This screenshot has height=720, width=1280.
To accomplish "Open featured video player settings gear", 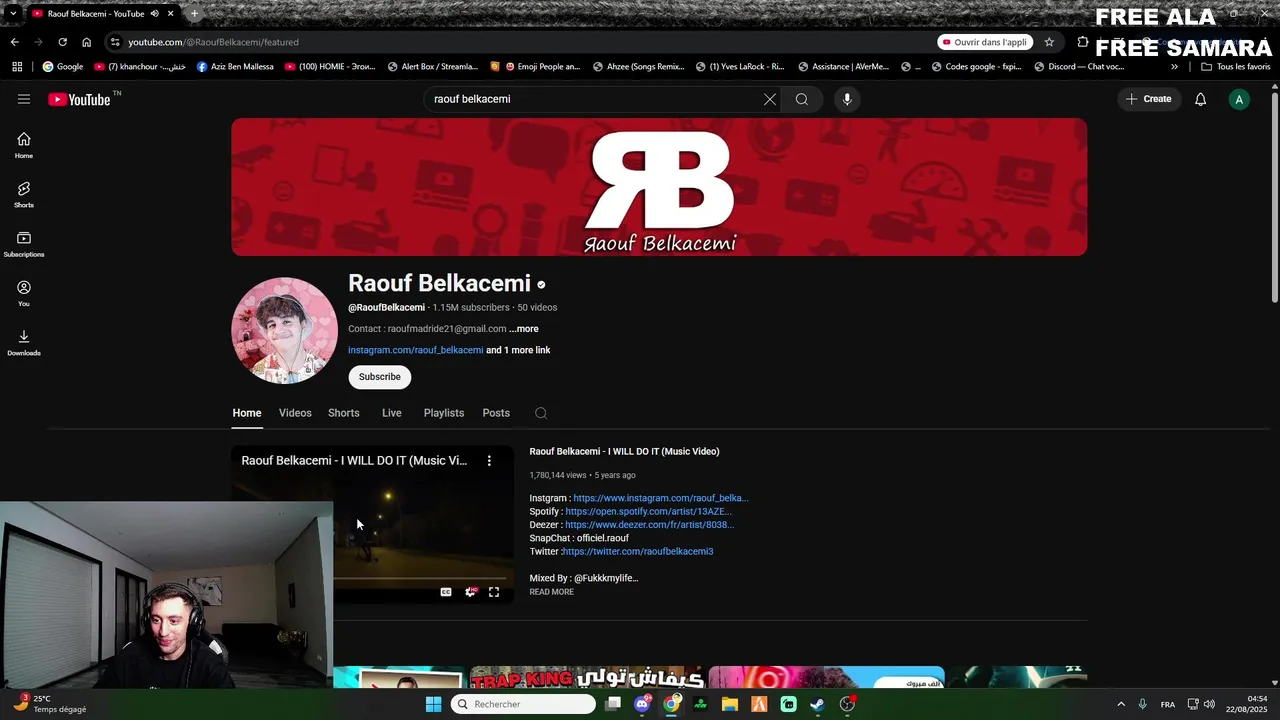I will coord(471,592).
